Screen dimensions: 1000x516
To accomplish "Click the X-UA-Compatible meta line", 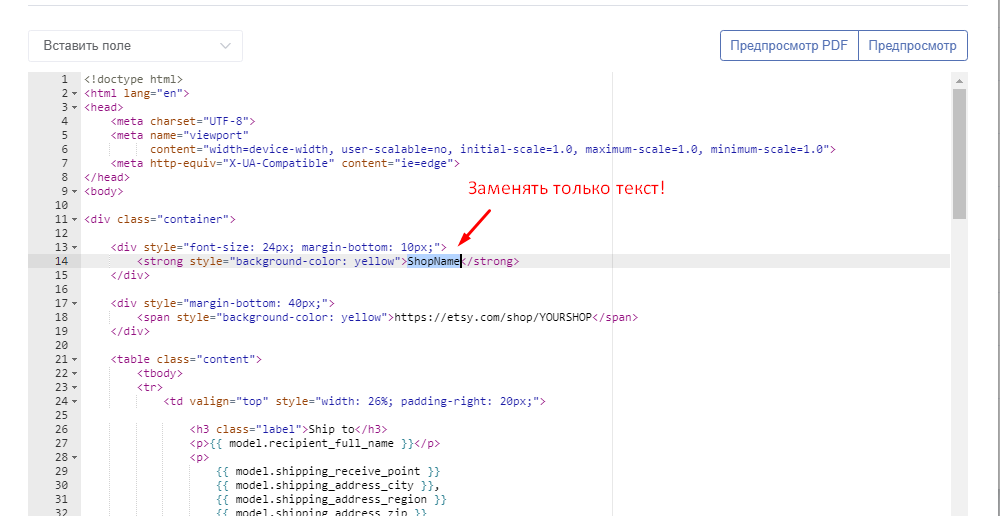I will click(x=285, y=164).
